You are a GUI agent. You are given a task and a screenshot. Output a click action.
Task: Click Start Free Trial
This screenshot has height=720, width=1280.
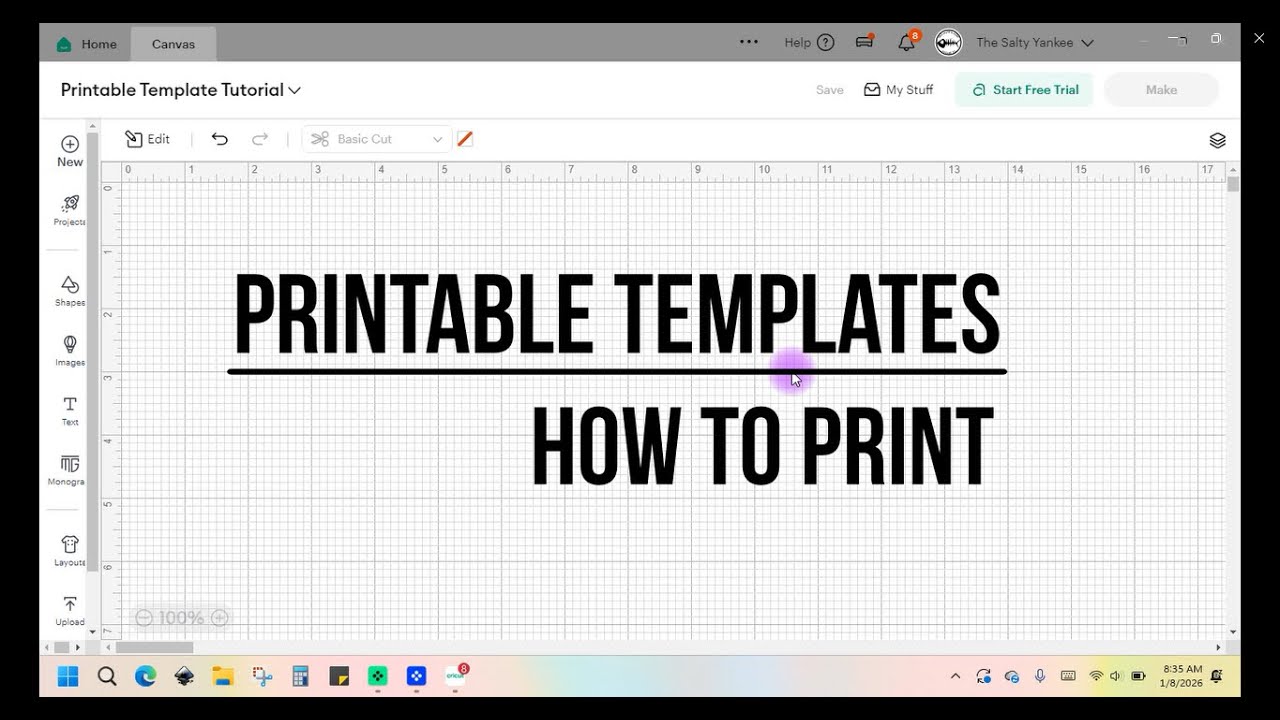pyautogui.click(x=1024, y=90)
